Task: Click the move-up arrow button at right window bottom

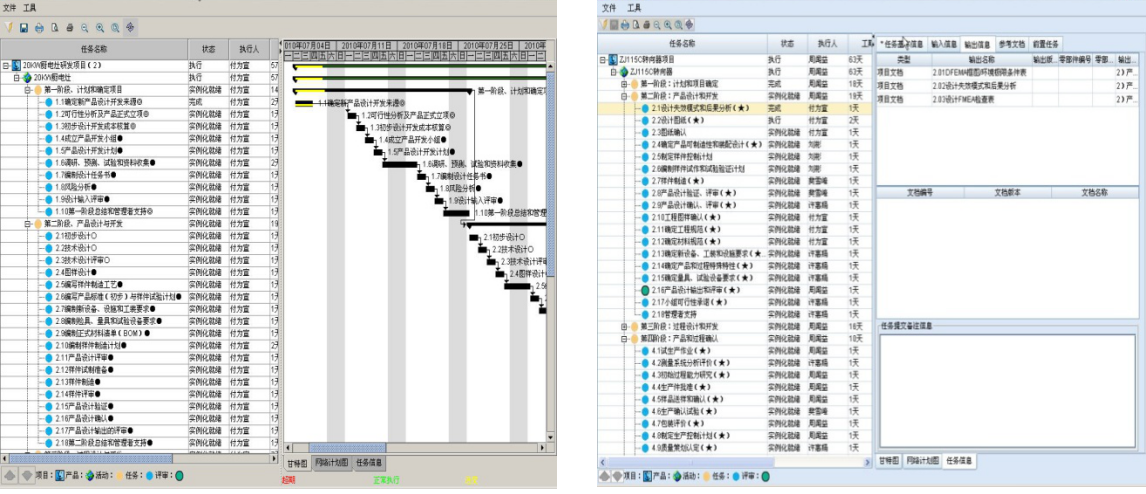Action: pos(604,476)
